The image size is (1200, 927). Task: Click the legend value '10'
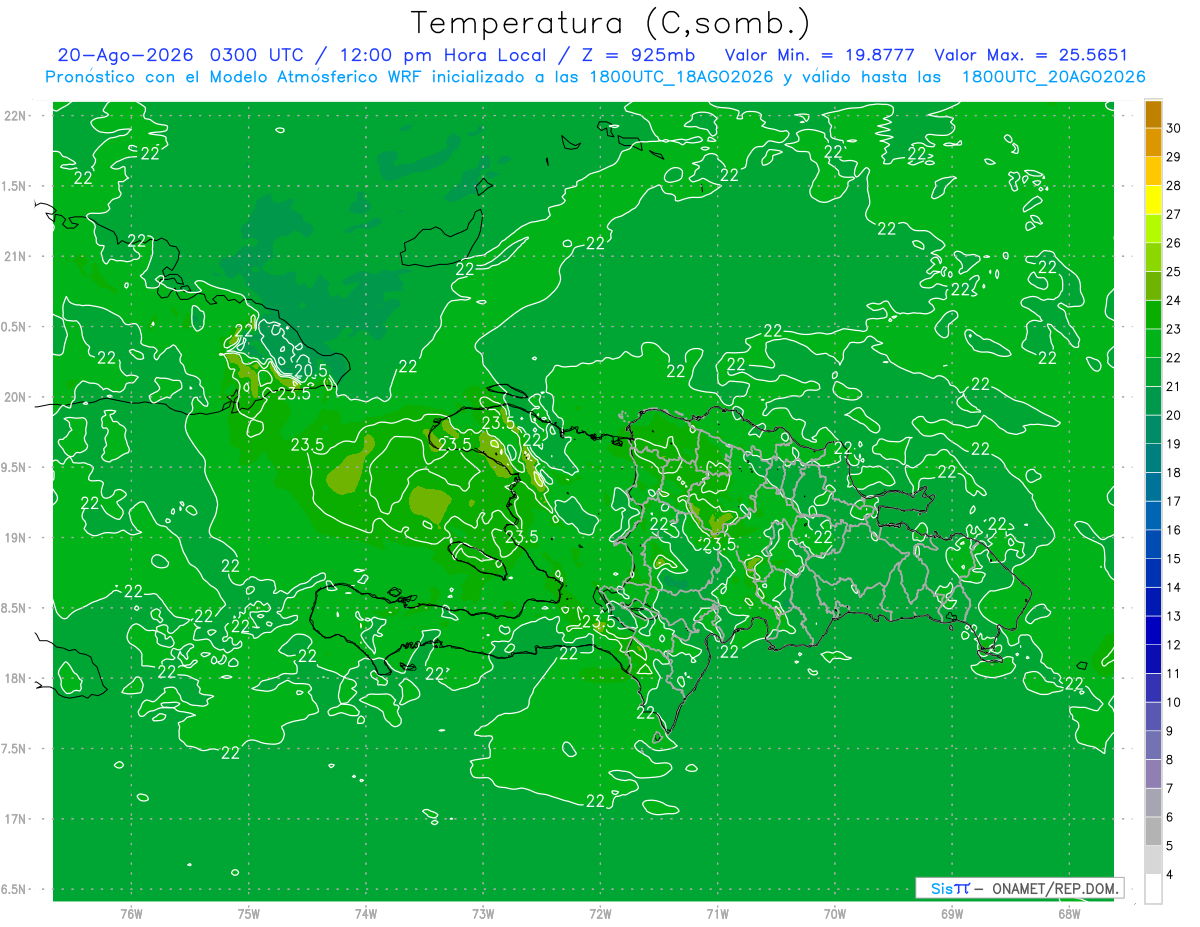1174,702
